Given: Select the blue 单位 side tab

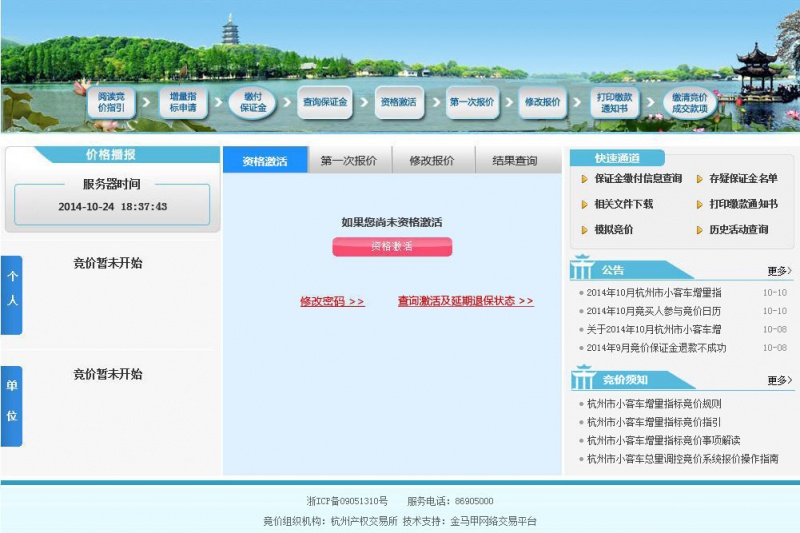Looking at the screenshot, I should 12,405.
